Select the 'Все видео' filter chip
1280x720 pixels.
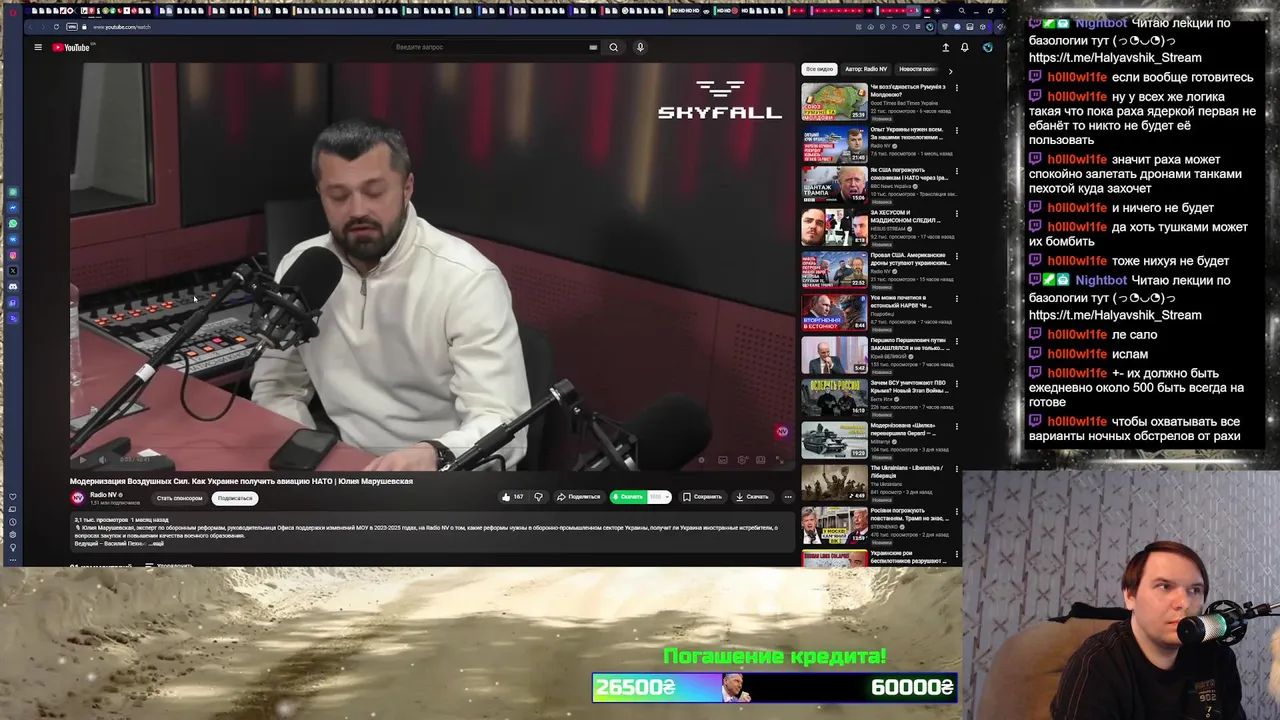(x=819, y=69)
